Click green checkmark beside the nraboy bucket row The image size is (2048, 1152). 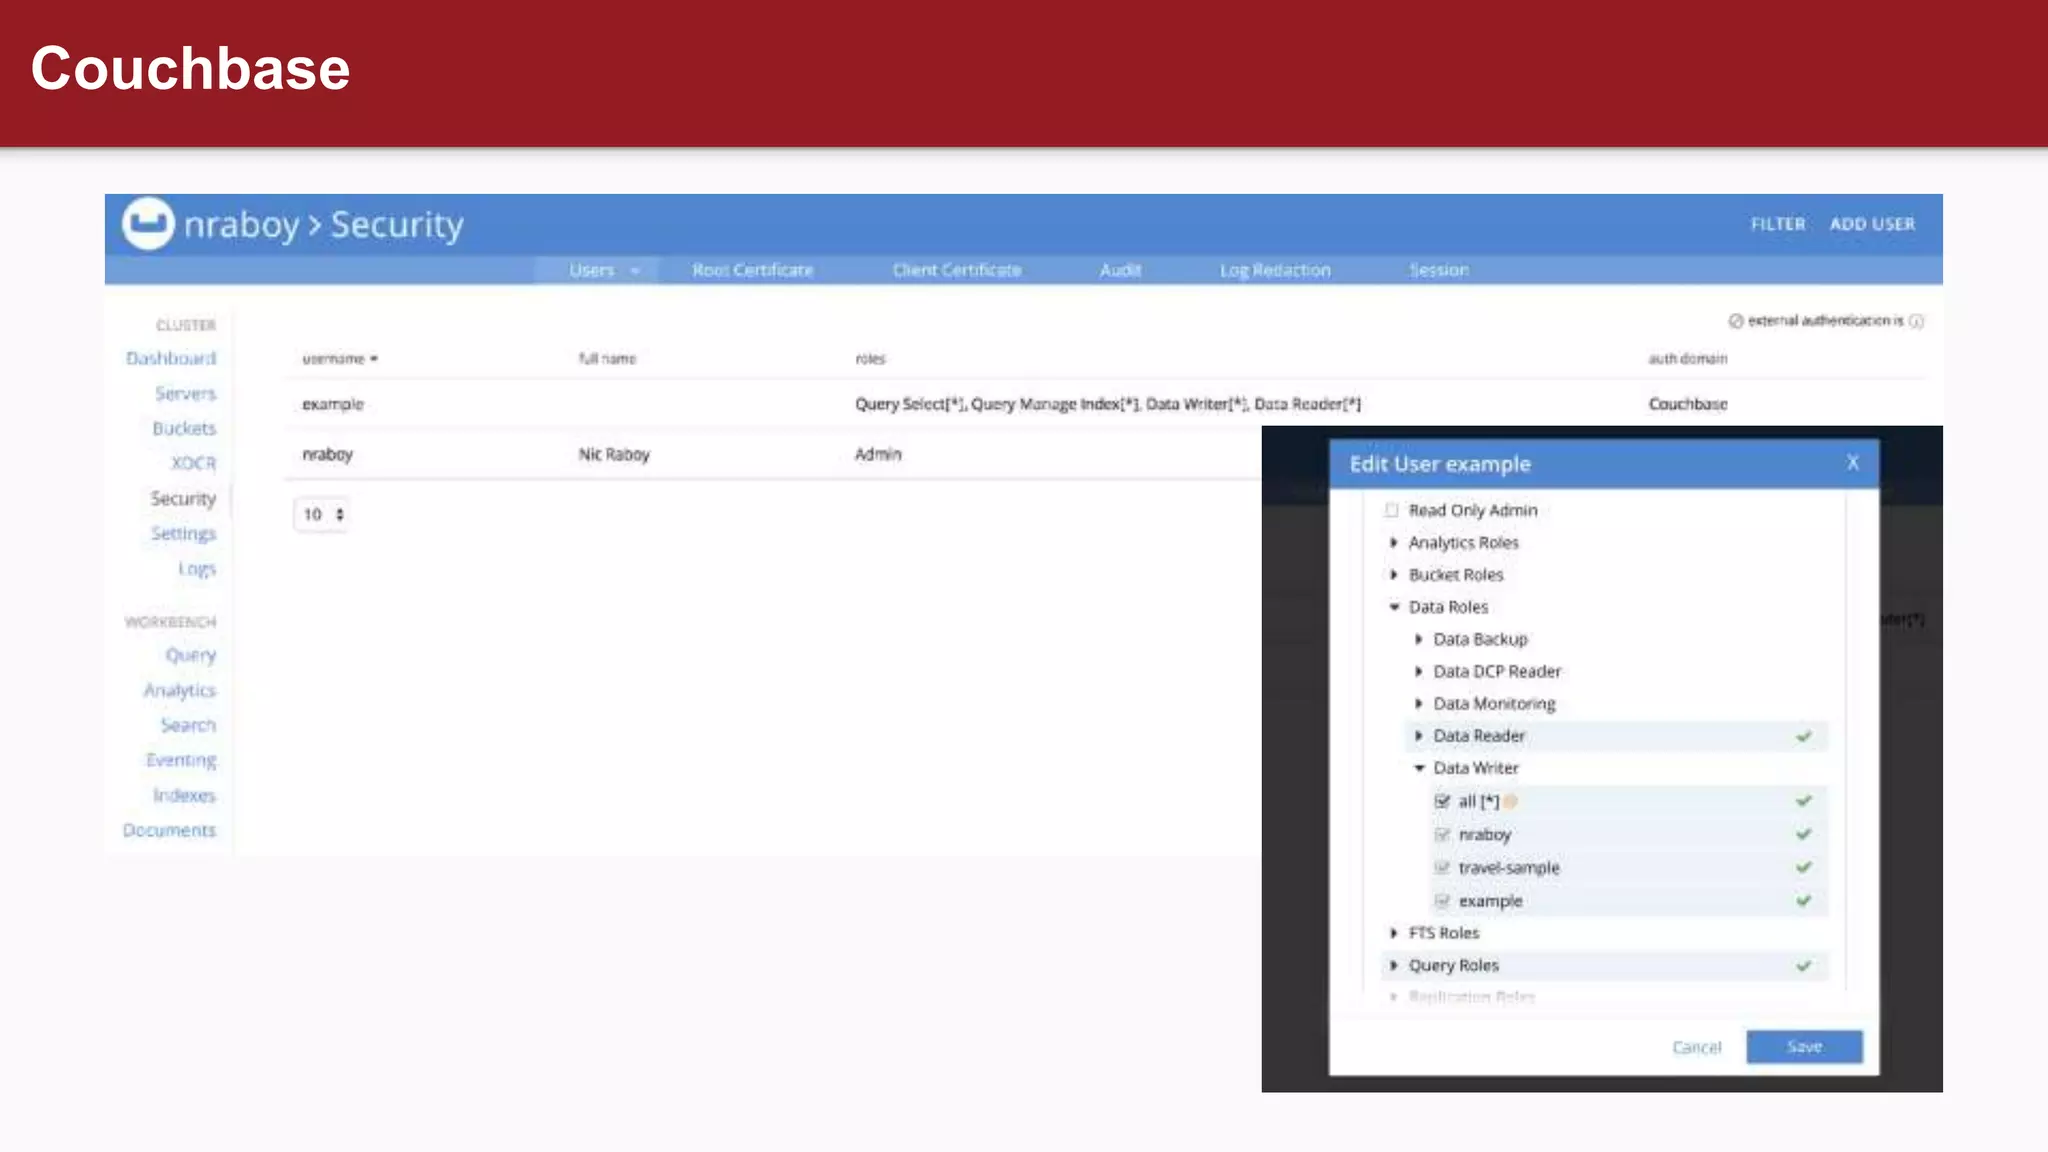coord(1804,834)
